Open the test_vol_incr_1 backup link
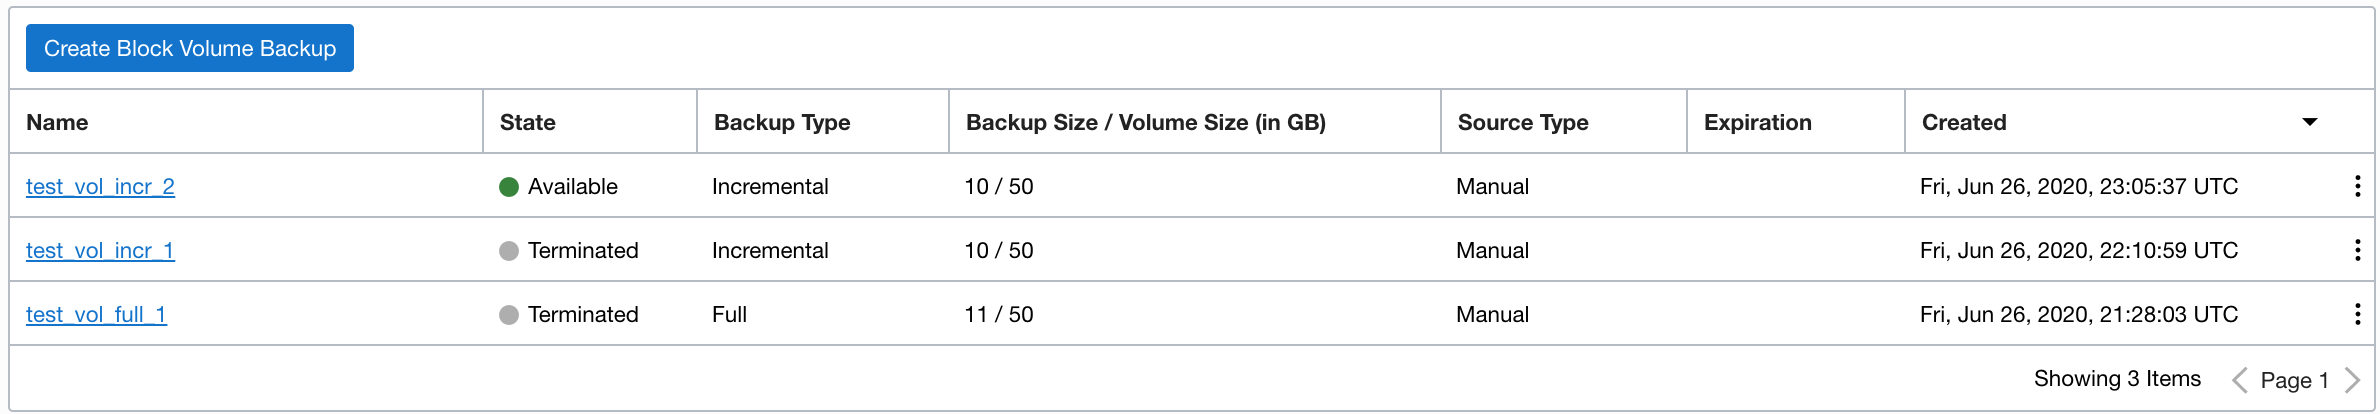The image size is (2380, 414). point(100,251)
